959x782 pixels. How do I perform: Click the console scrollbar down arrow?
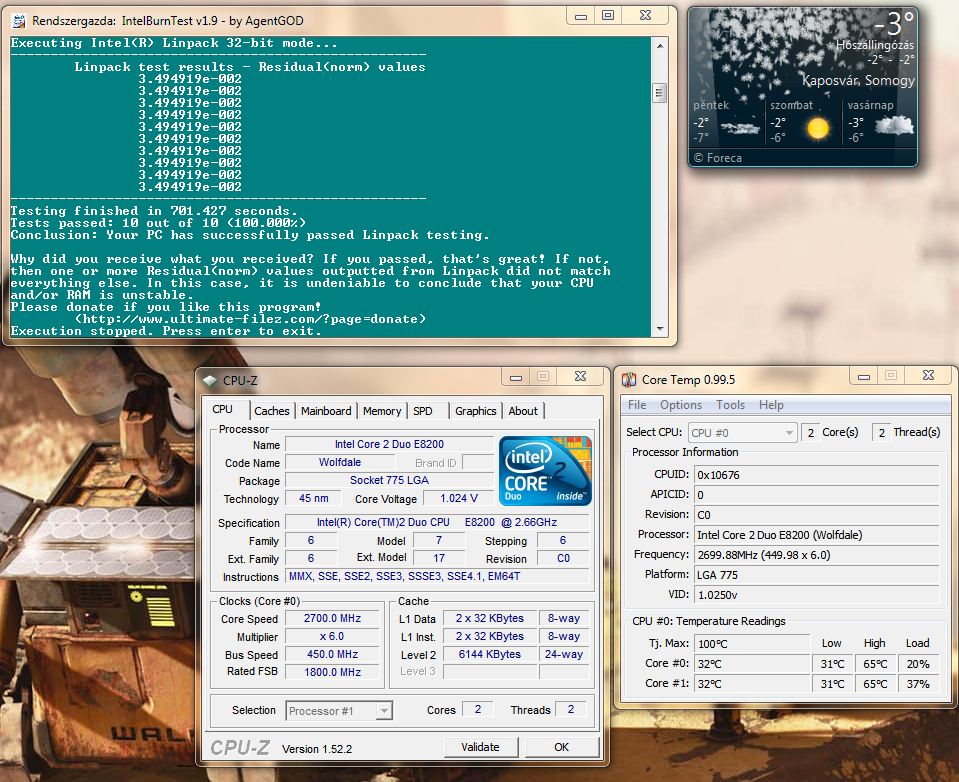(659, 329)
